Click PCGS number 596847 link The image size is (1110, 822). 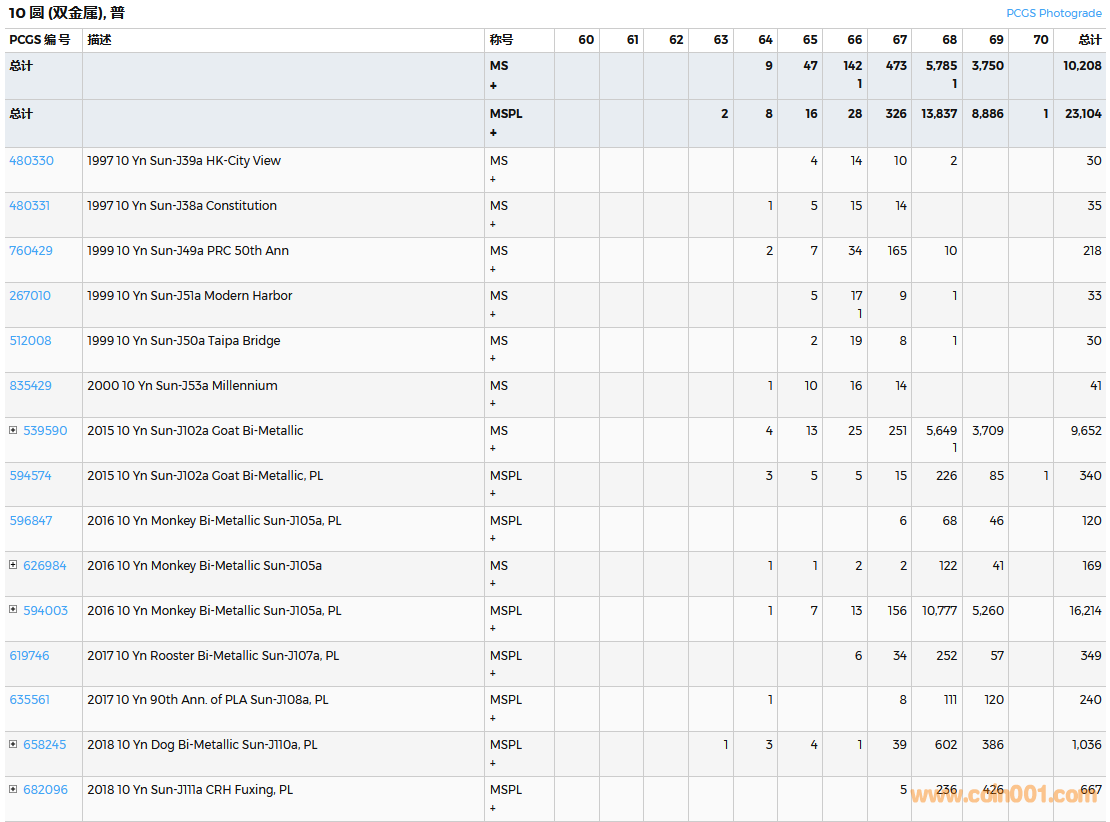coord(31,521)
